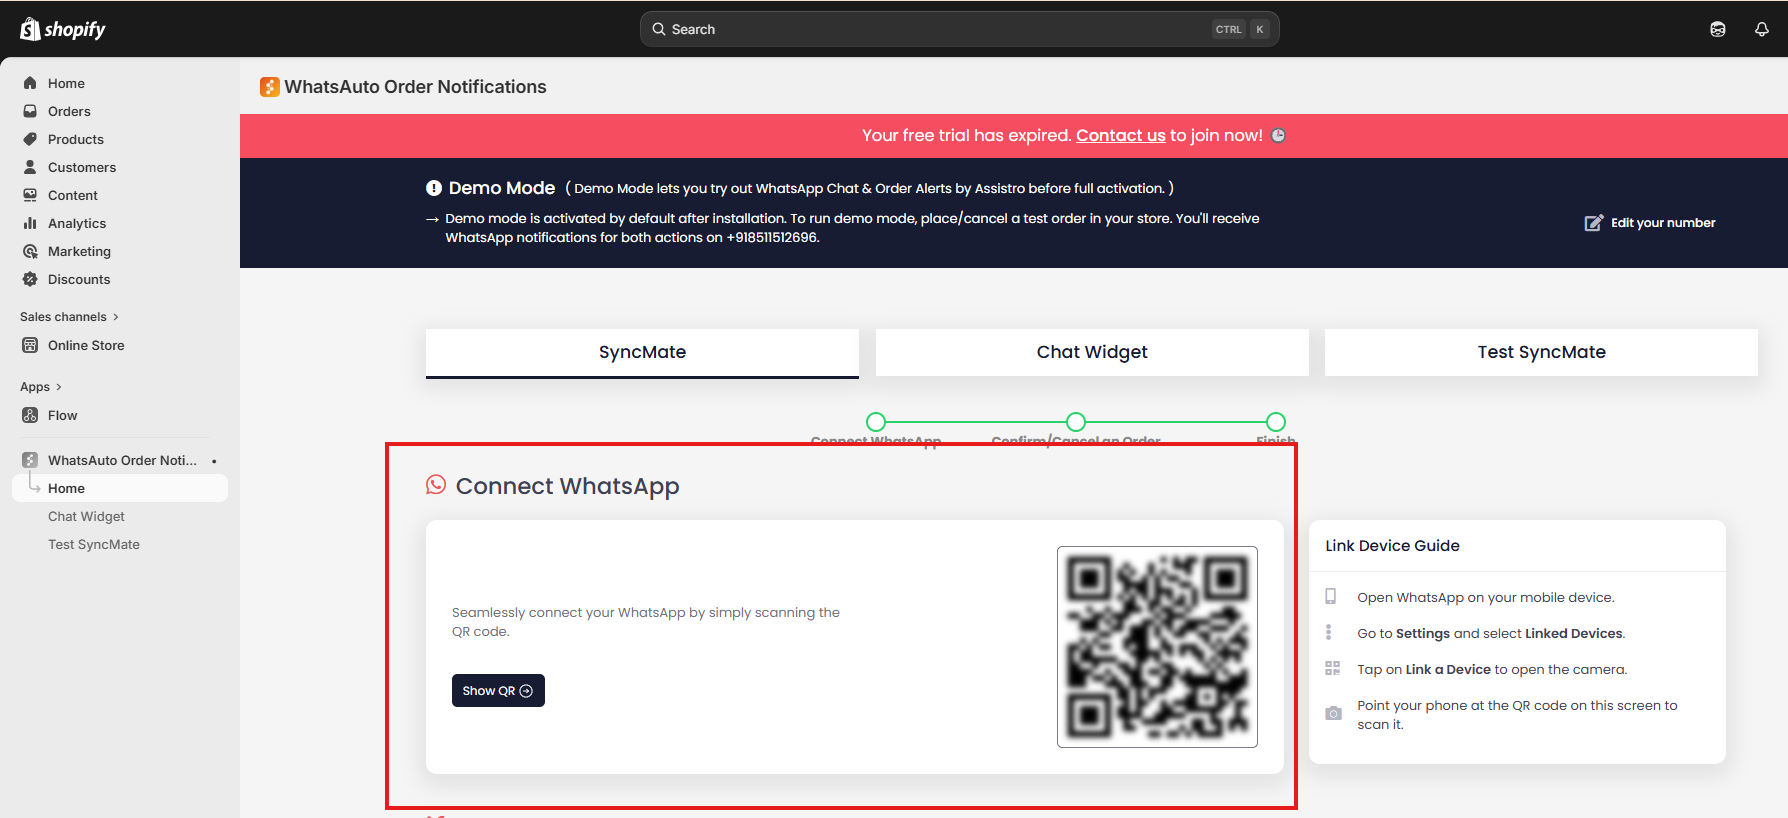Select the SyncMate tab
Screen dimensions: 1788x818
click(x=642, y=352)
